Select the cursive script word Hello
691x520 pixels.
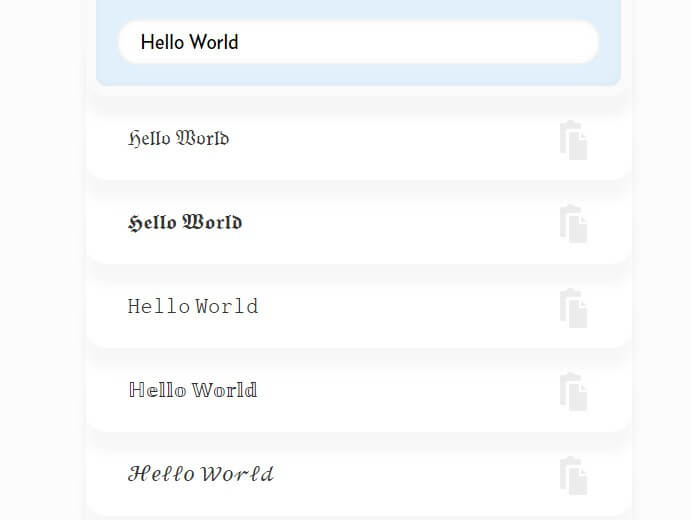161,474
